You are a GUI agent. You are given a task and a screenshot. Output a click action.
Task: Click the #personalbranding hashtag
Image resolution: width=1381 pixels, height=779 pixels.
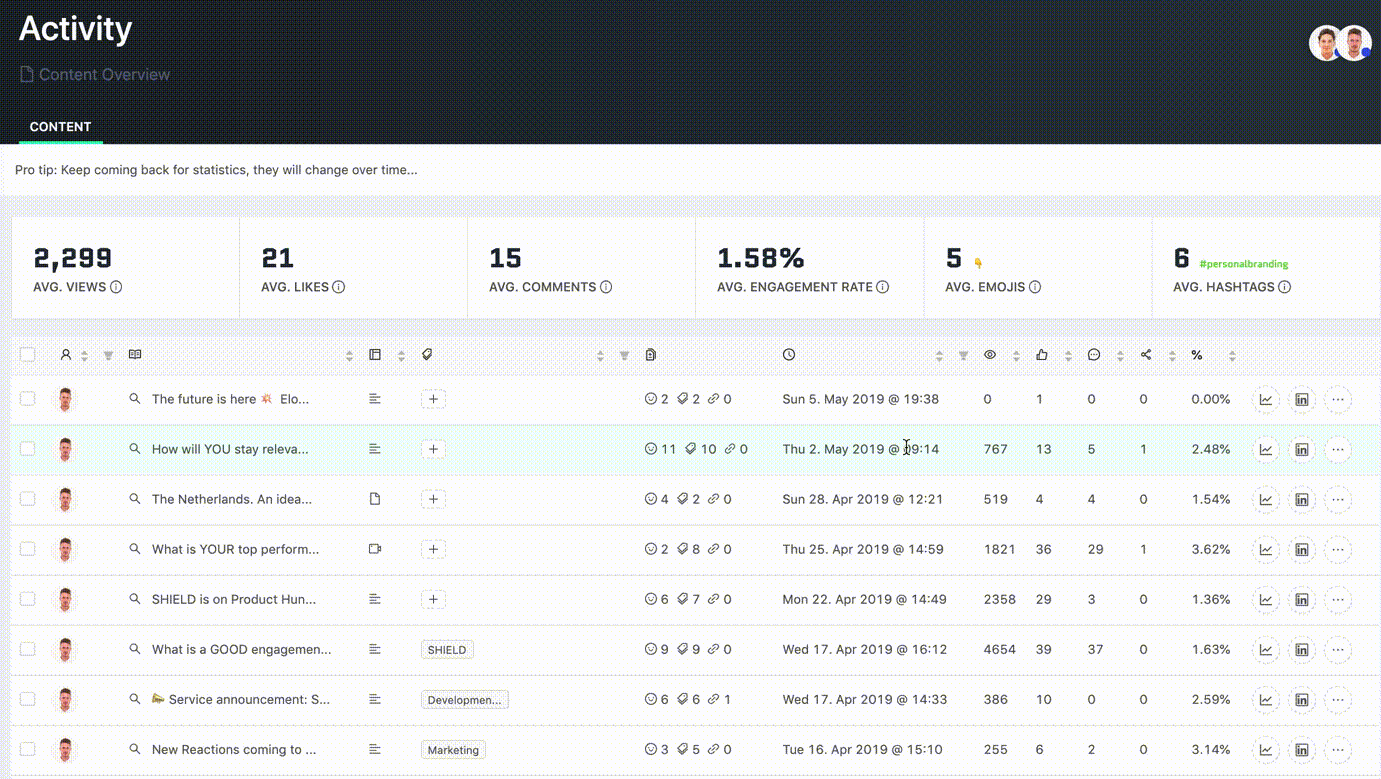(x=1243, y=264)
